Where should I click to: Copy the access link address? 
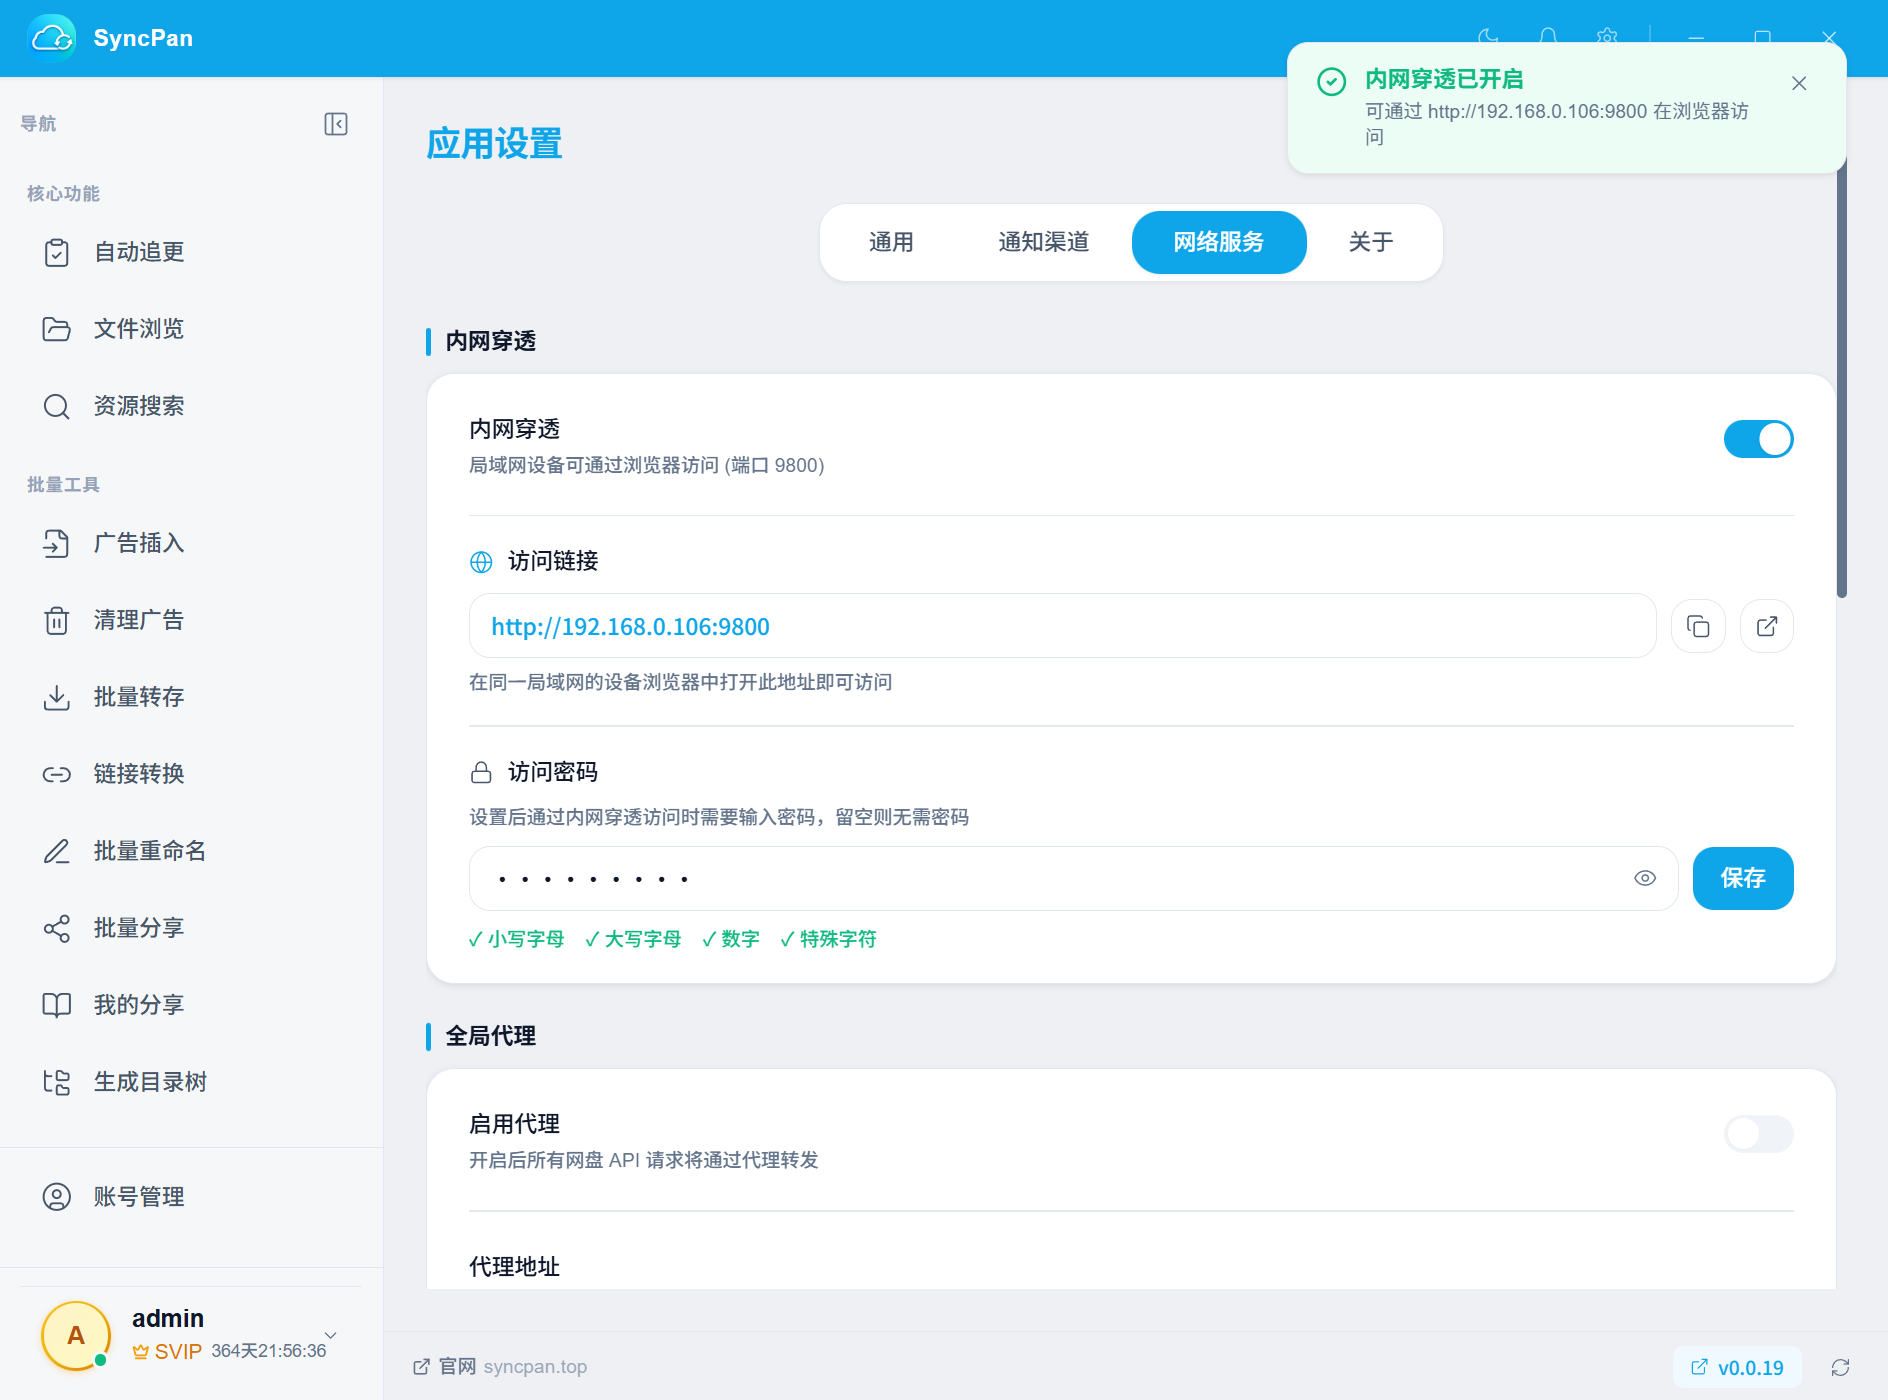pos(1698,626)
